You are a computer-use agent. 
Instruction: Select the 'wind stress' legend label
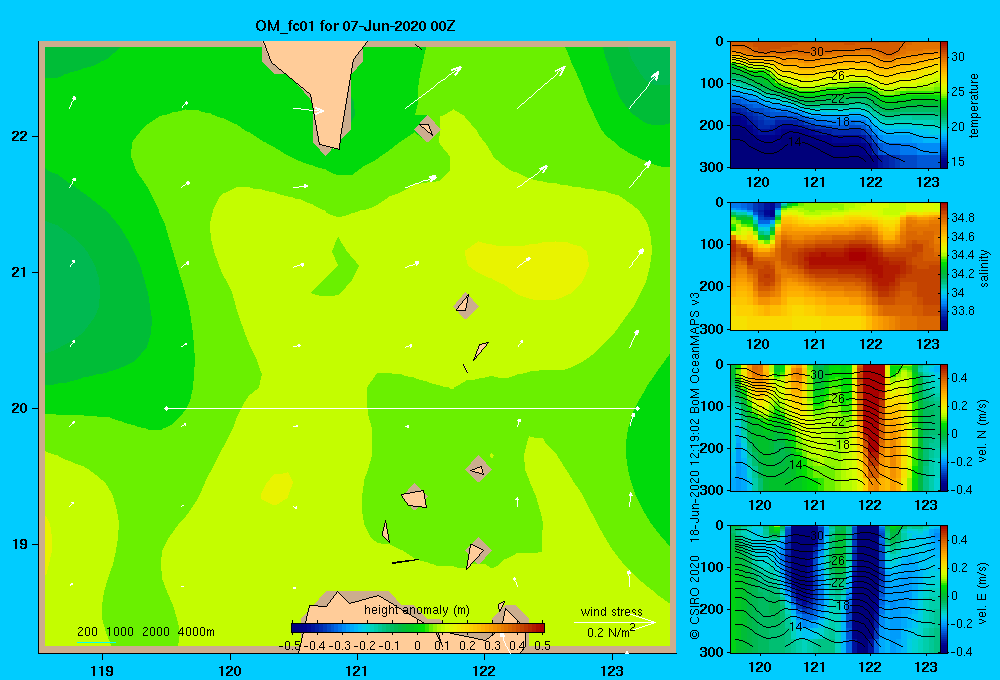[612, 611]
